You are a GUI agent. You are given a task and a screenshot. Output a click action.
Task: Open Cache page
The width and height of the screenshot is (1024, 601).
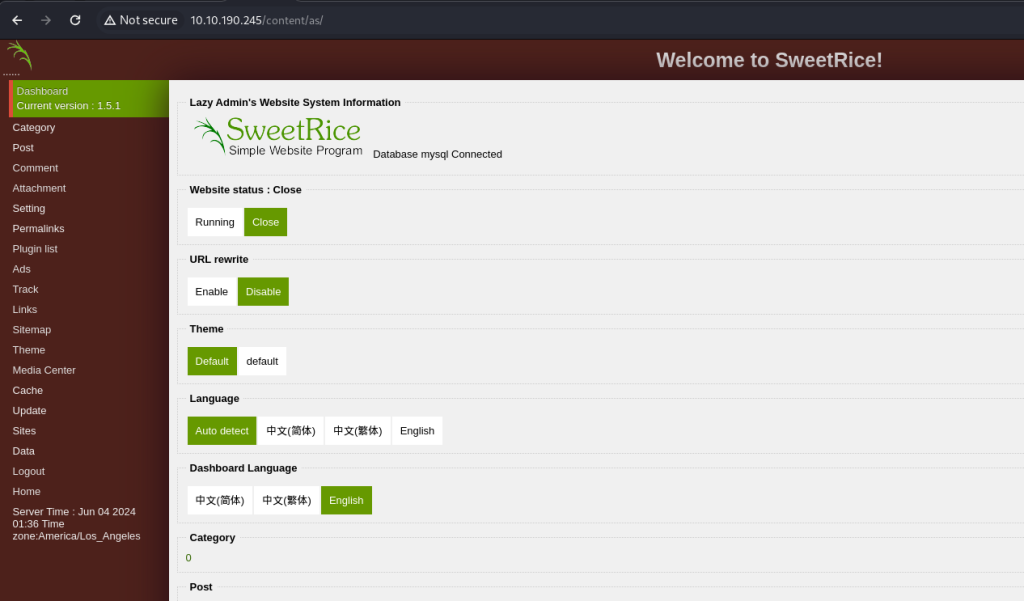27,391
